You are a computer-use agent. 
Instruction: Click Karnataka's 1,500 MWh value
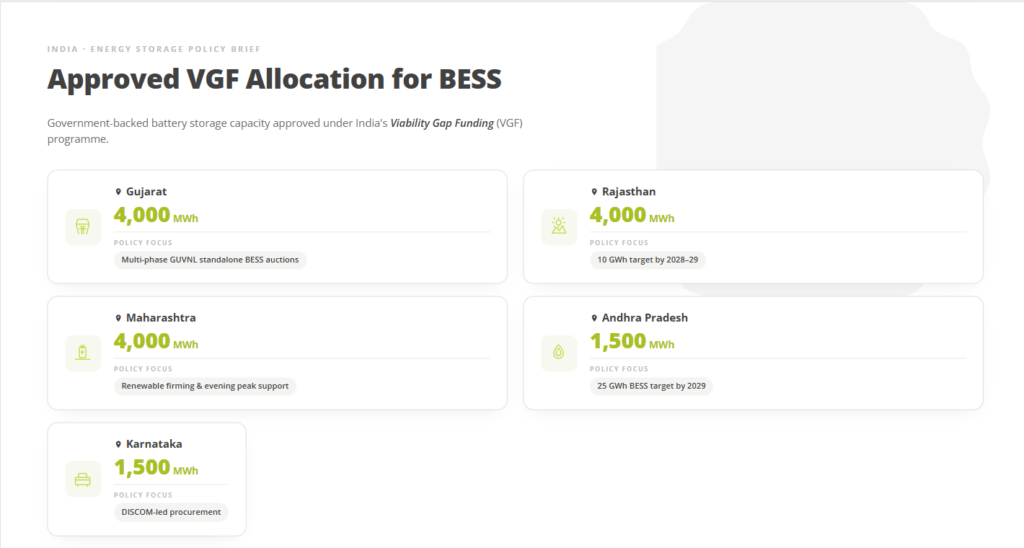click(156, 468)
